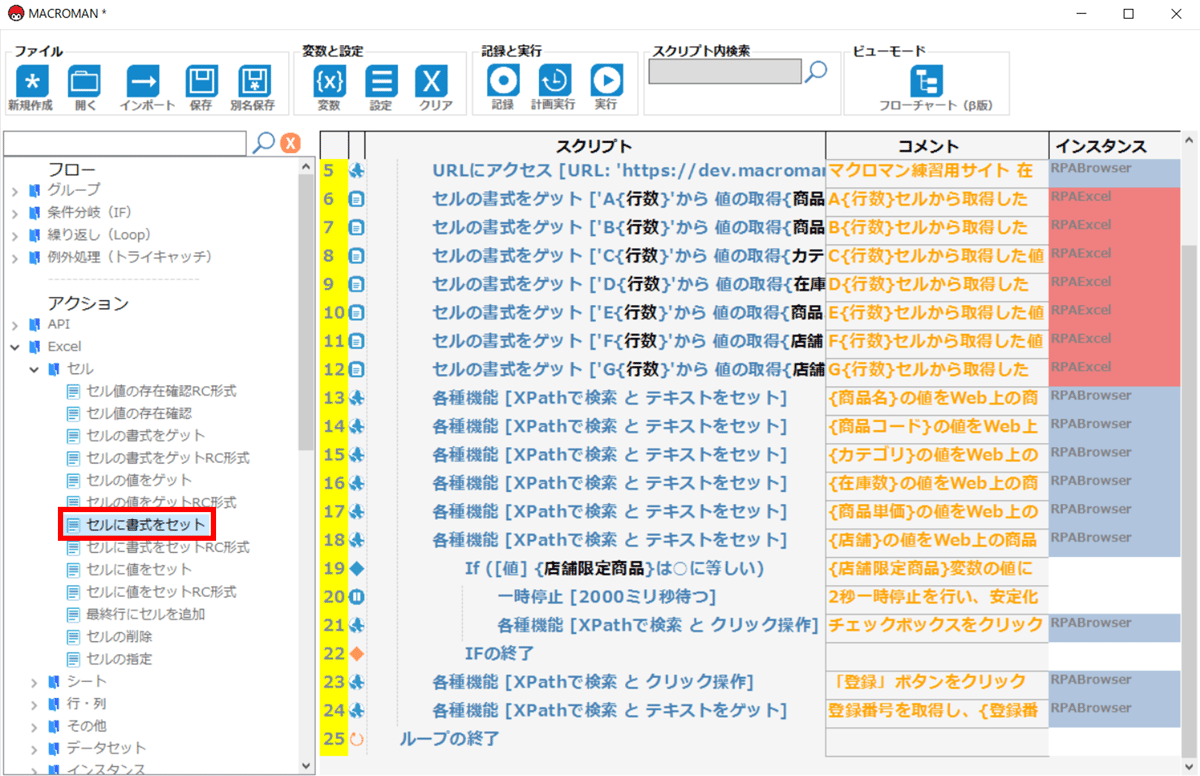The height and width of the screenshot is (776, 1200).
Task: Save the script using the 保存 icon
Action: (200, 82)
